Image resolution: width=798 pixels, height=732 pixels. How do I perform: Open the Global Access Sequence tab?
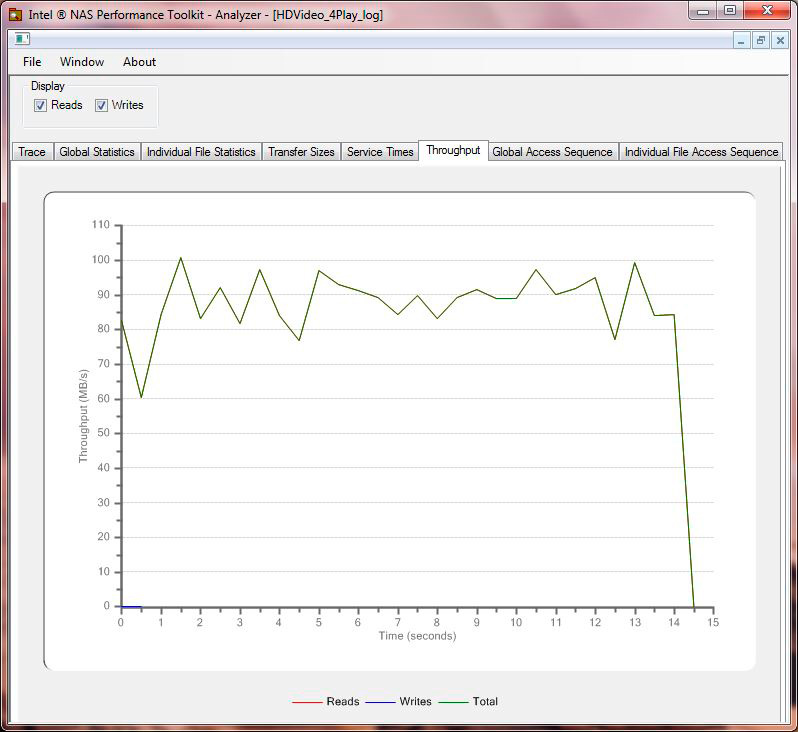(552, 152)
